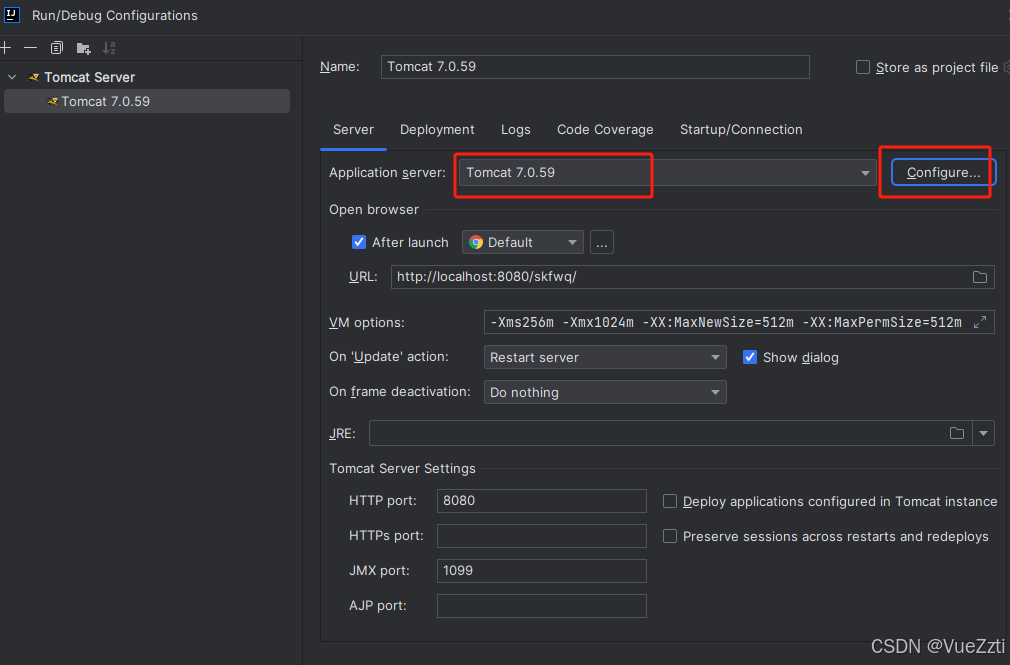This screenshot has width=1010, height=665.
Task: Click the HTTP port field
Action: 541,501
